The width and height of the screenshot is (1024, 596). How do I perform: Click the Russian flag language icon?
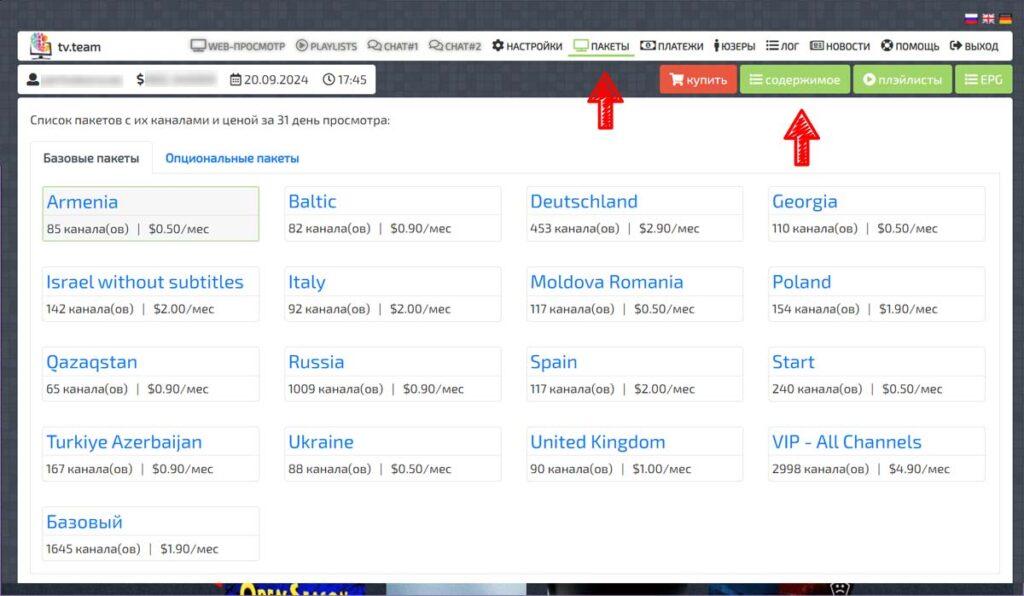pyautogui.click(x=971, y=19)
